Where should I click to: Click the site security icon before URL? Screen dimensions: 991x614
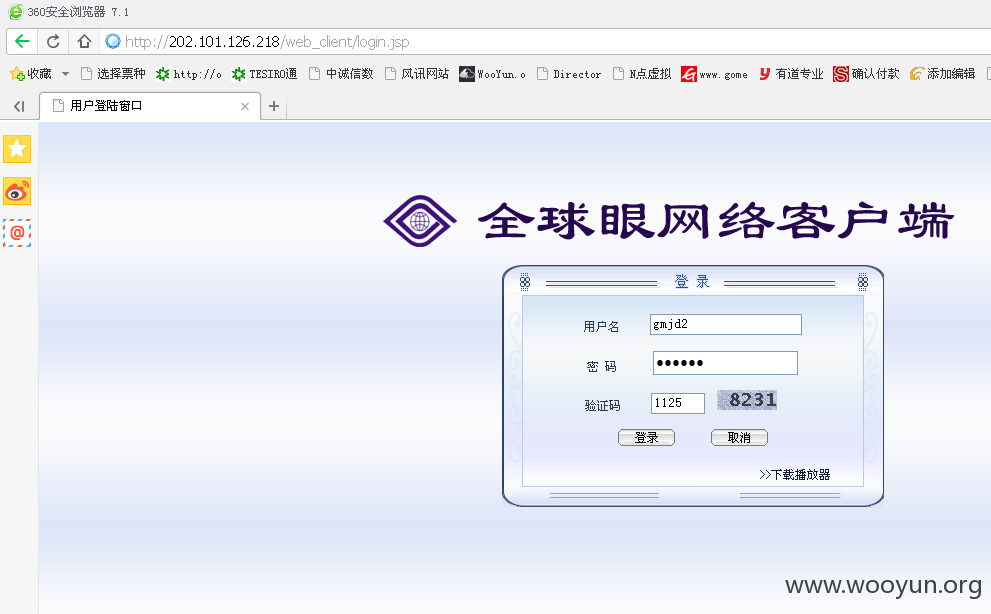click(x=113, y=42)
